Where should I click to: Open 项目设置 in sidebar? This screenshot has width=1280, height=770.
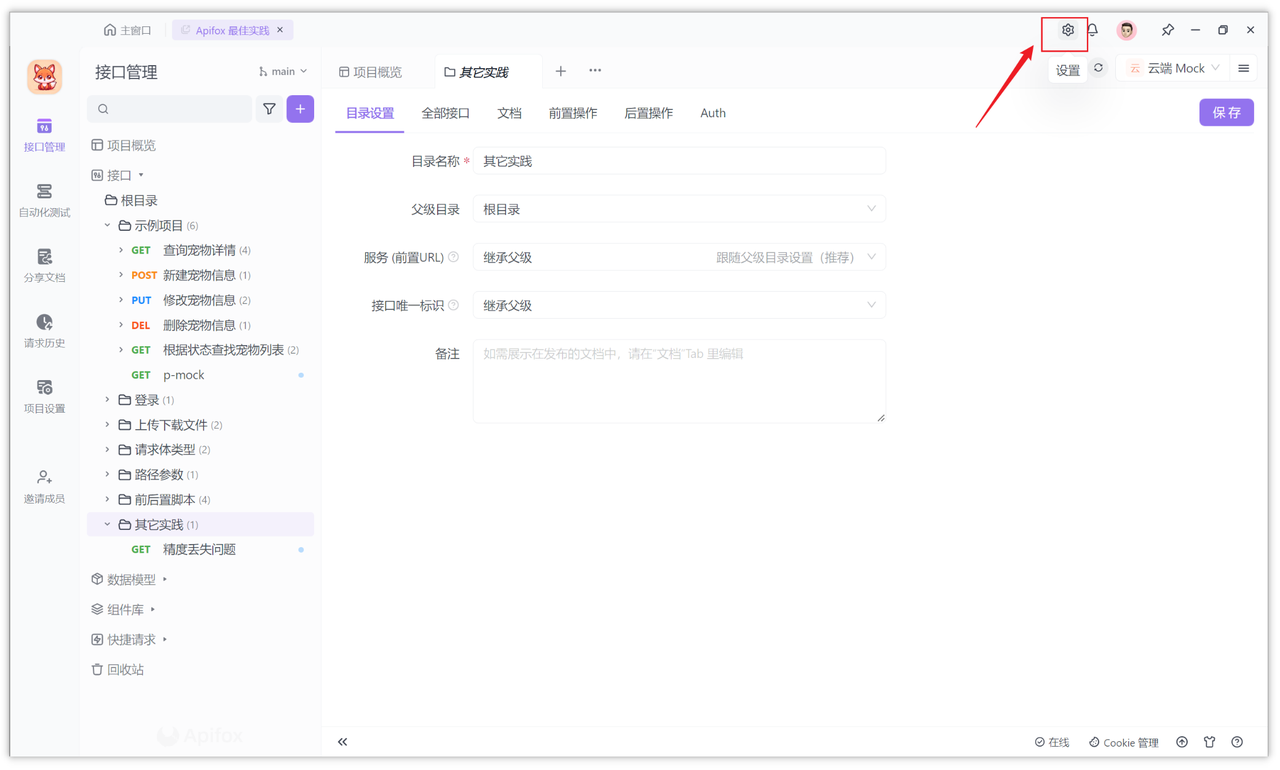tap(44, 397)
